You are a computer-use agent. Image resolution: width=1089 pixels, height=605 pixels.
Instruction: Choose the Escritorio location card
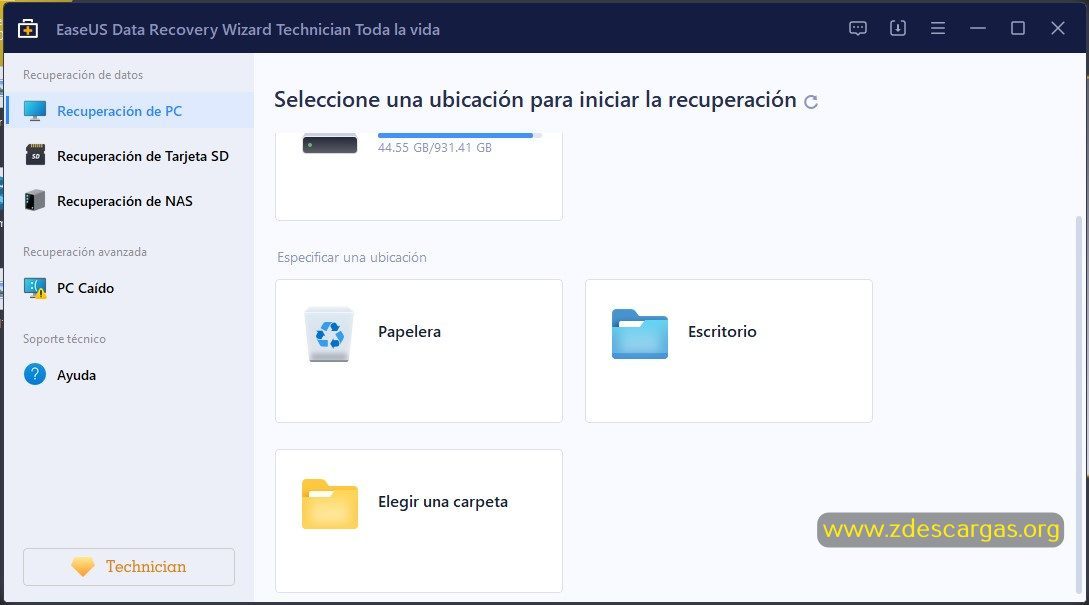pyautogui.click(x=729, y=351)
